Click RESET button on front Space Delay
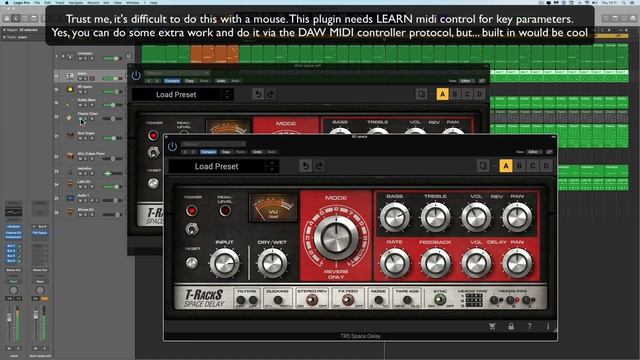Viewport: 640px width, 360px height. [x=191, y=263]
